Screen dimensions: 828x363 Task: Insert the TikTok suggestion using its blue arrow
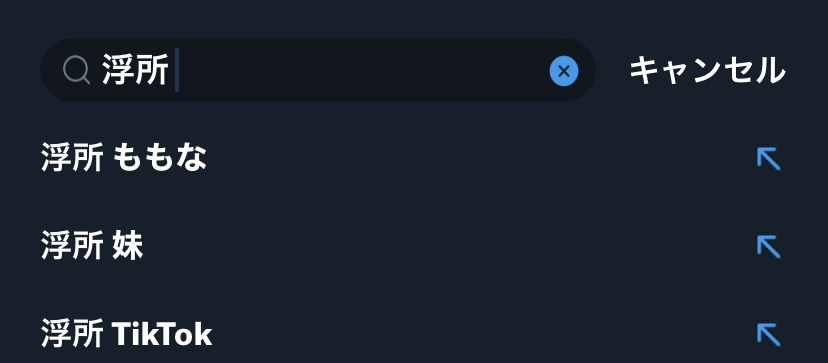[x=768, y=334]
